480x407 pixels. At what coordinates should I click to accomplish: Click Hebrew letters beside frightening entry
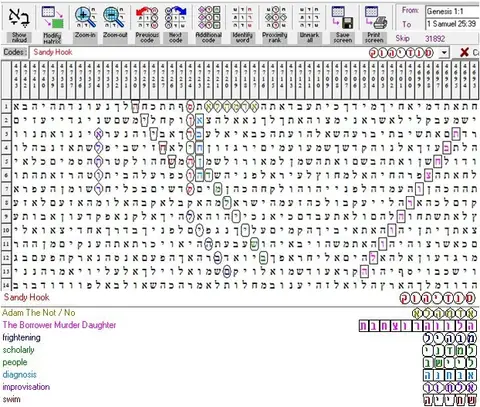[x=450, y=338]
